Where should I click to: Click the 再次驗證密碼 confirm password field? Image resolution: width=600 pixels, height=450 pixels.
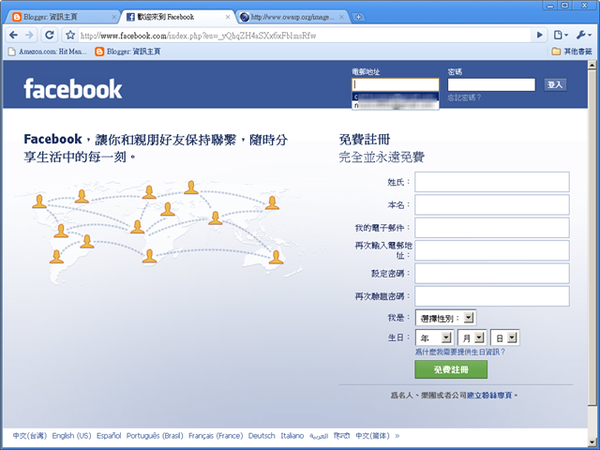492,296
